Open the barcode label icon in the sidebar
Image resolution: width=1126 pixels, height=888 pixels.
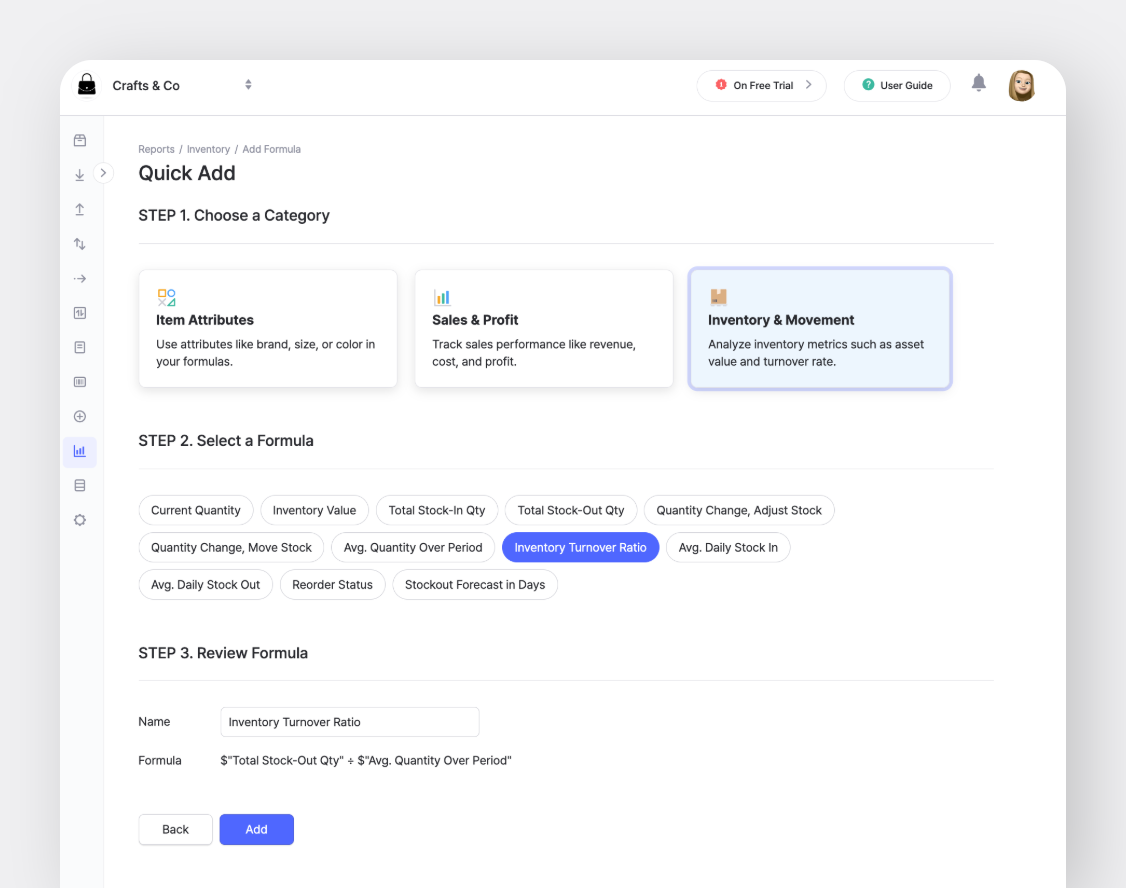pos(79,381)
